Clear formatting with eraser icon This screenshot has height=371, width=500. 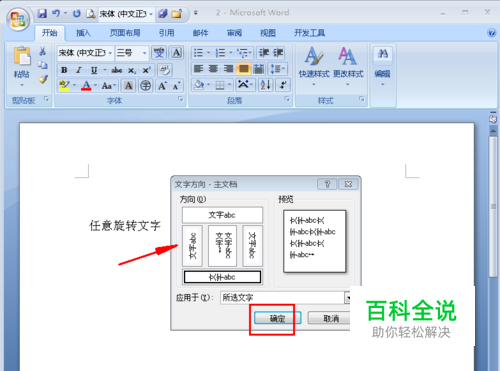click(165, 70)
